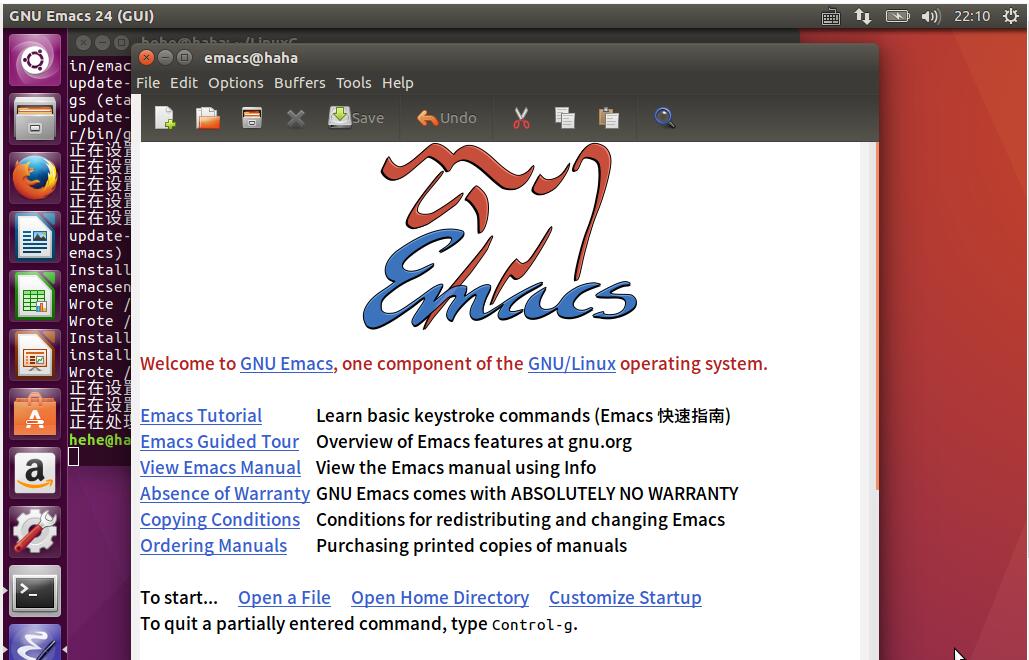Click the Cut scissors icon
This screenshot has width=1029, height=660.
521,118
